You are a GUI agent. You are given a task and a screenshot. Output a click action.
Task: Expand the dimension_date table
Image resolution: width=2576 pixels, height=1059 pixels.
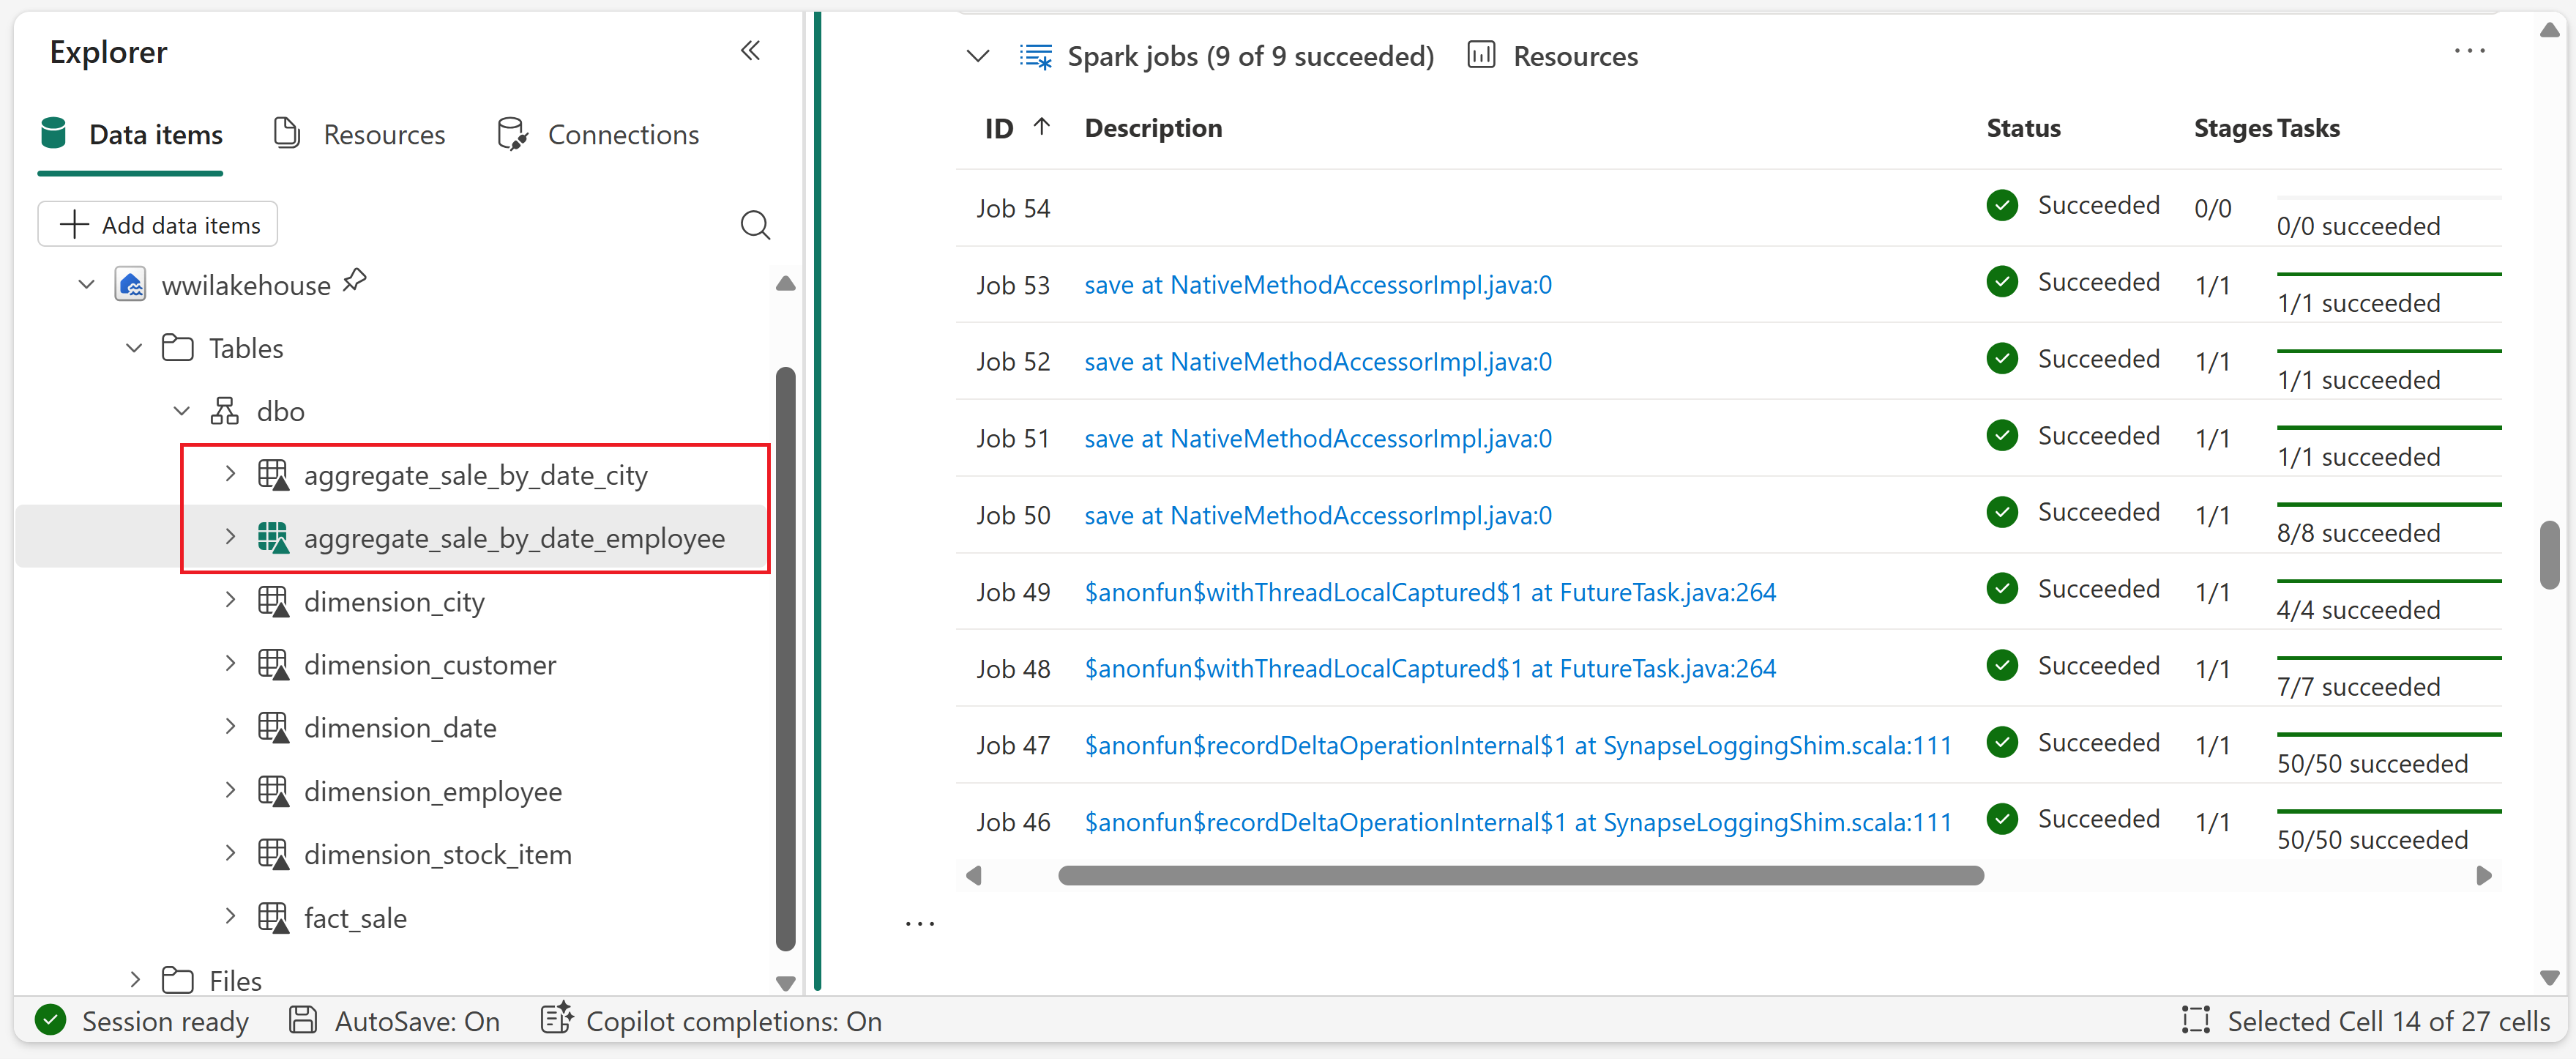tap(230, 726)
